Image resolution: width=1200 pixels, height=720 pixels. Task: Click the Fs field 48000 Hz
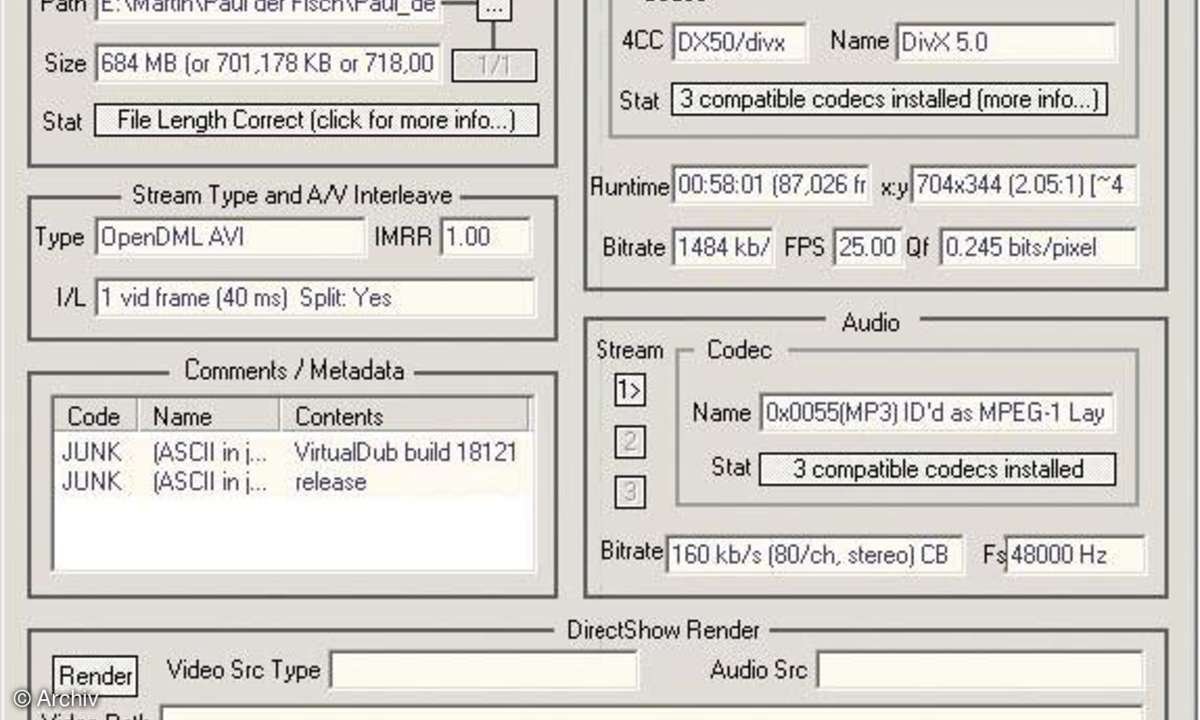click(x=1076, y=554)
